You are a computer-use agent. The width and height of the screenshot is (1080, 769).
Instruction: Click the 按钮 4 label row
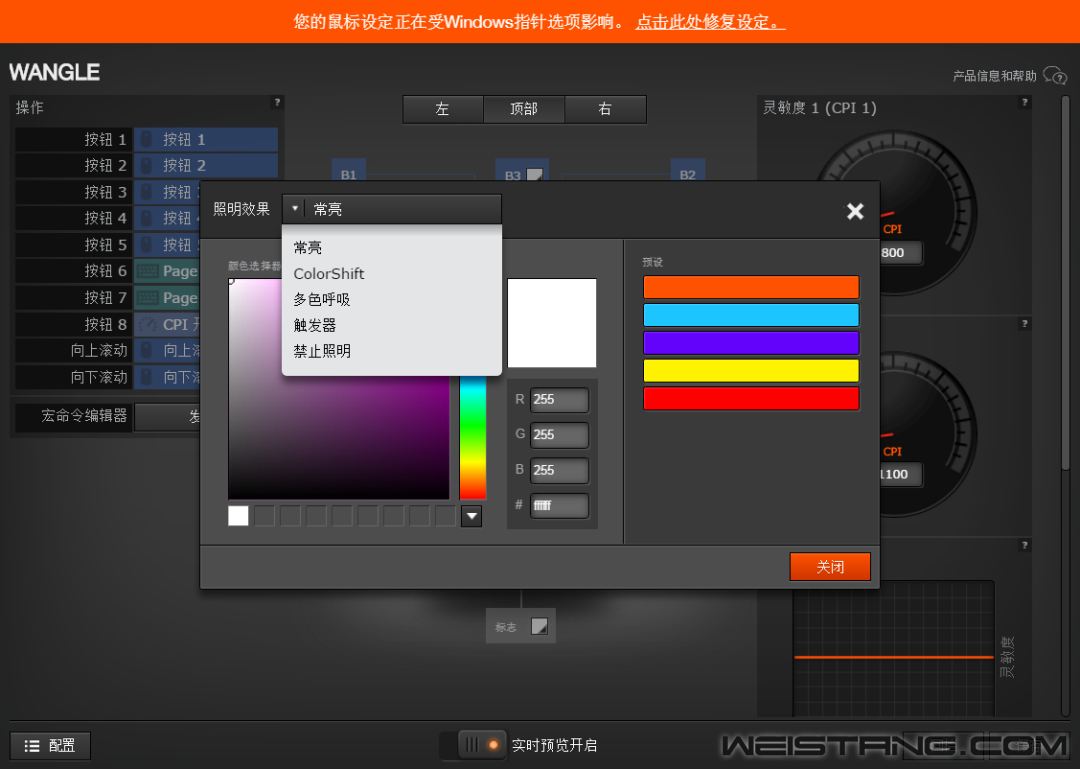(x=72, y=218)
